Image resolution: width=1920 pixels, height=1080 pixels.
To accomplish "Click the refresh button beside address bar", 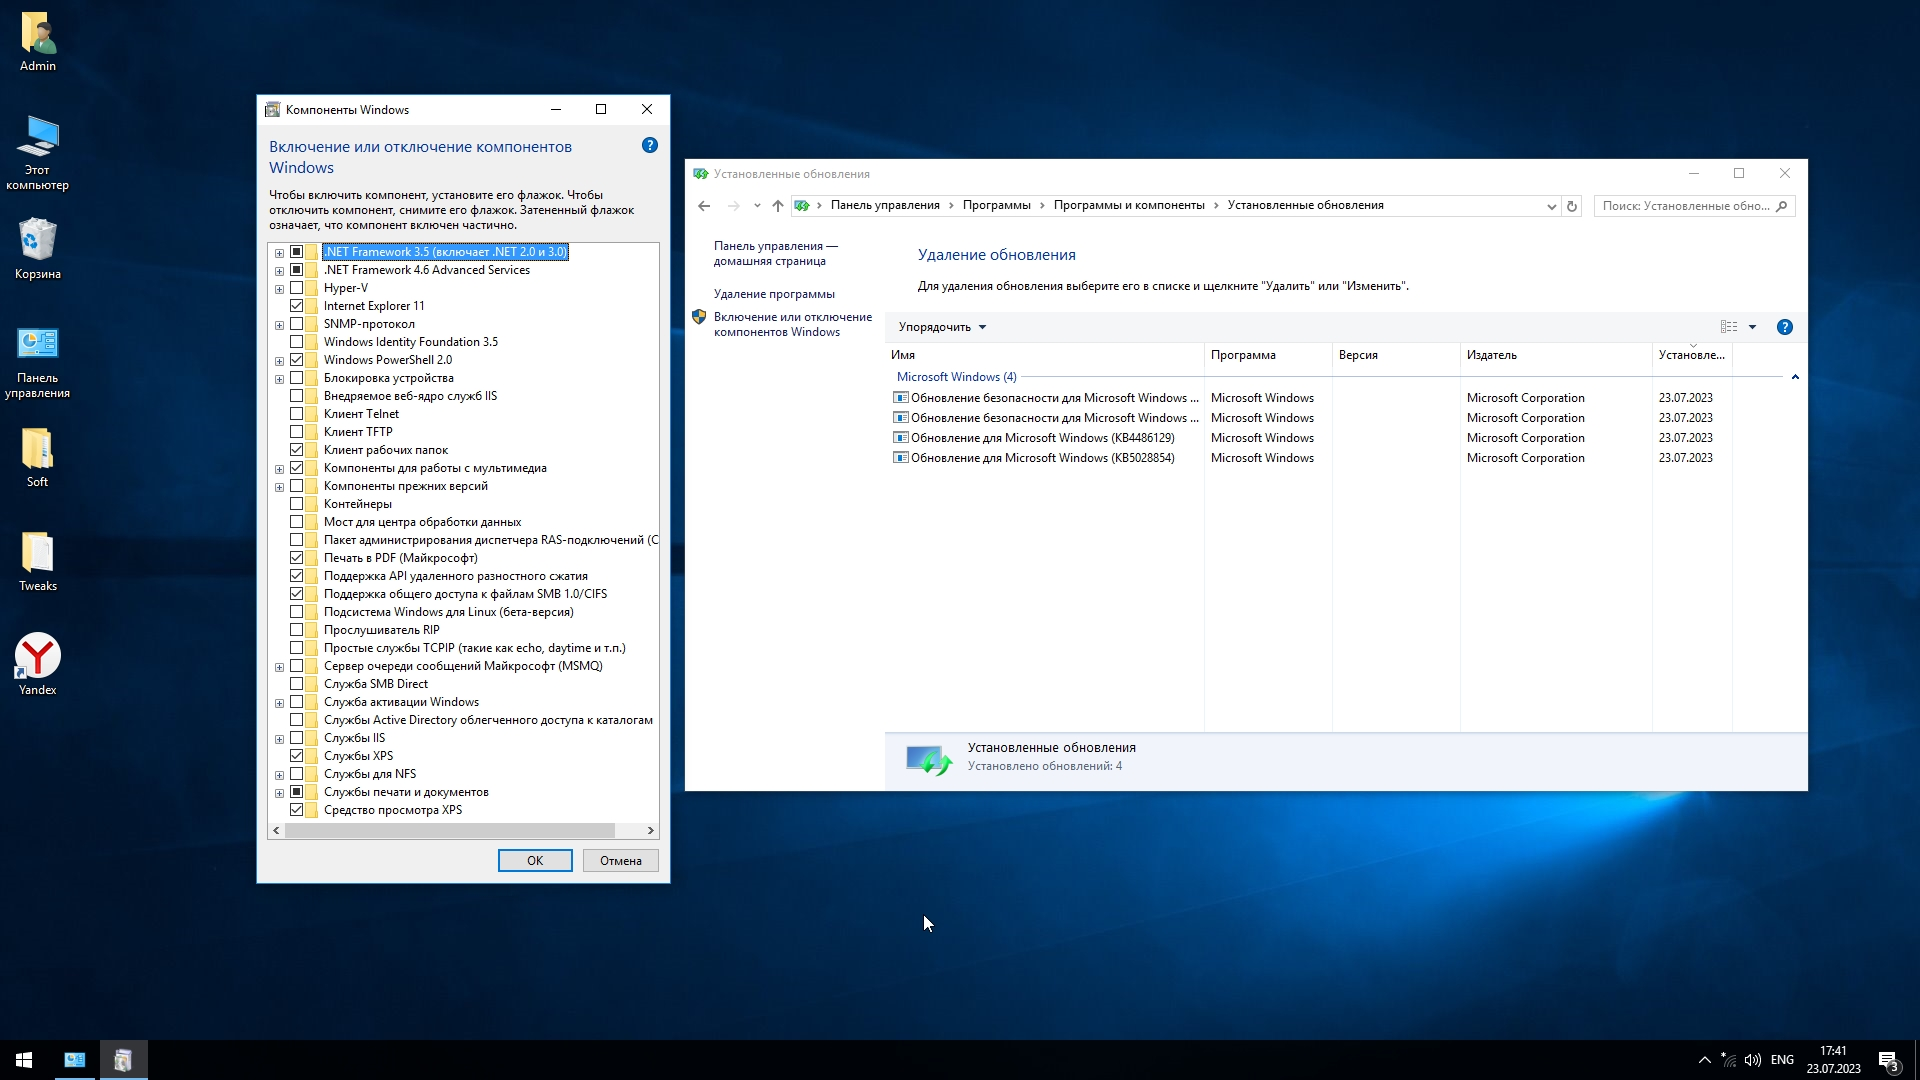I will point(1572,206).
